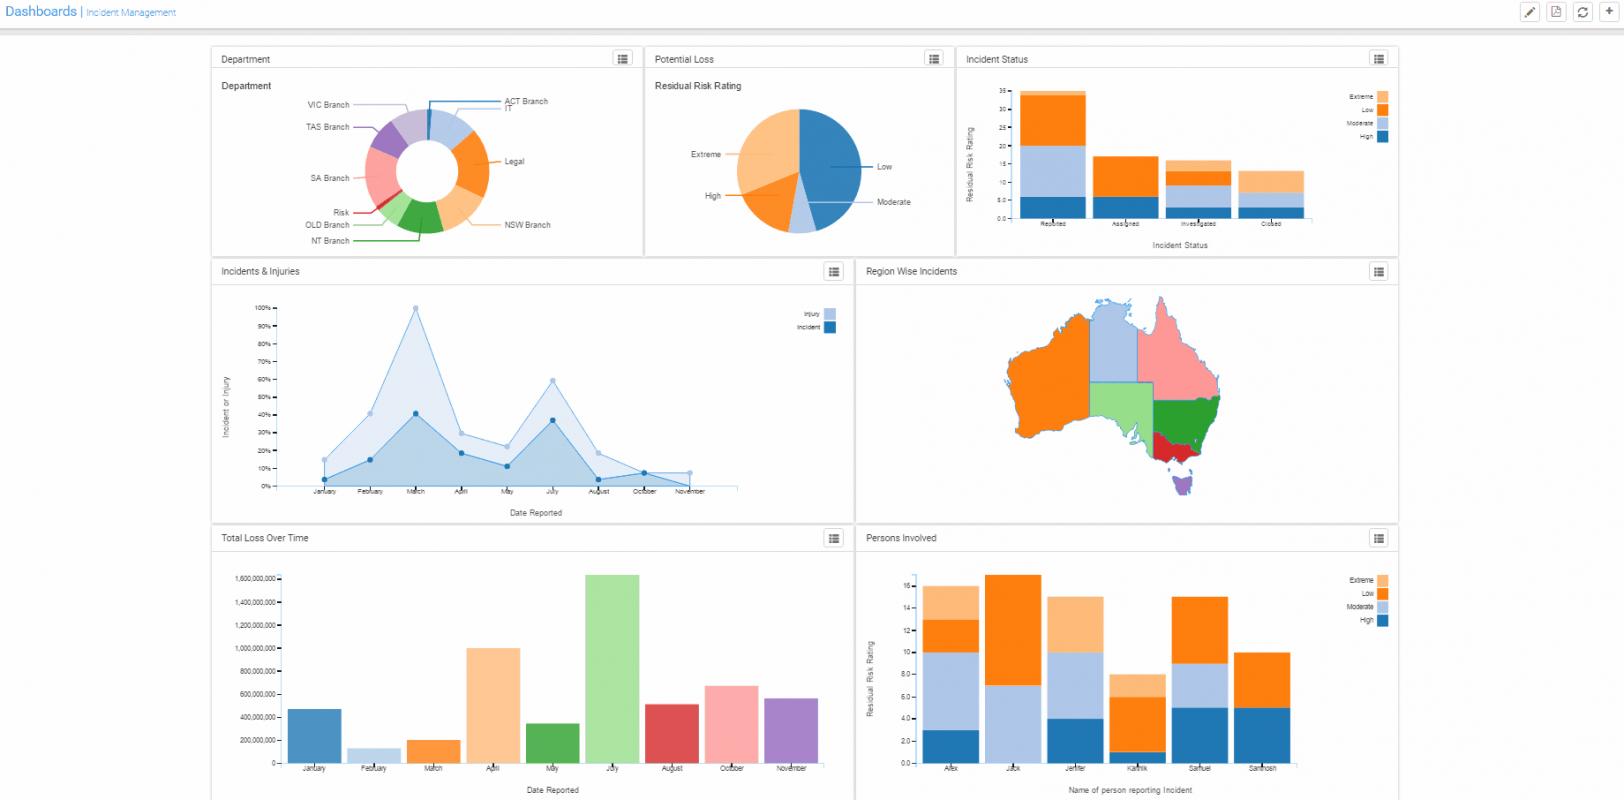
Task: Click the Low swatch in Persons Involved legend
Action: click(1383, 594)
